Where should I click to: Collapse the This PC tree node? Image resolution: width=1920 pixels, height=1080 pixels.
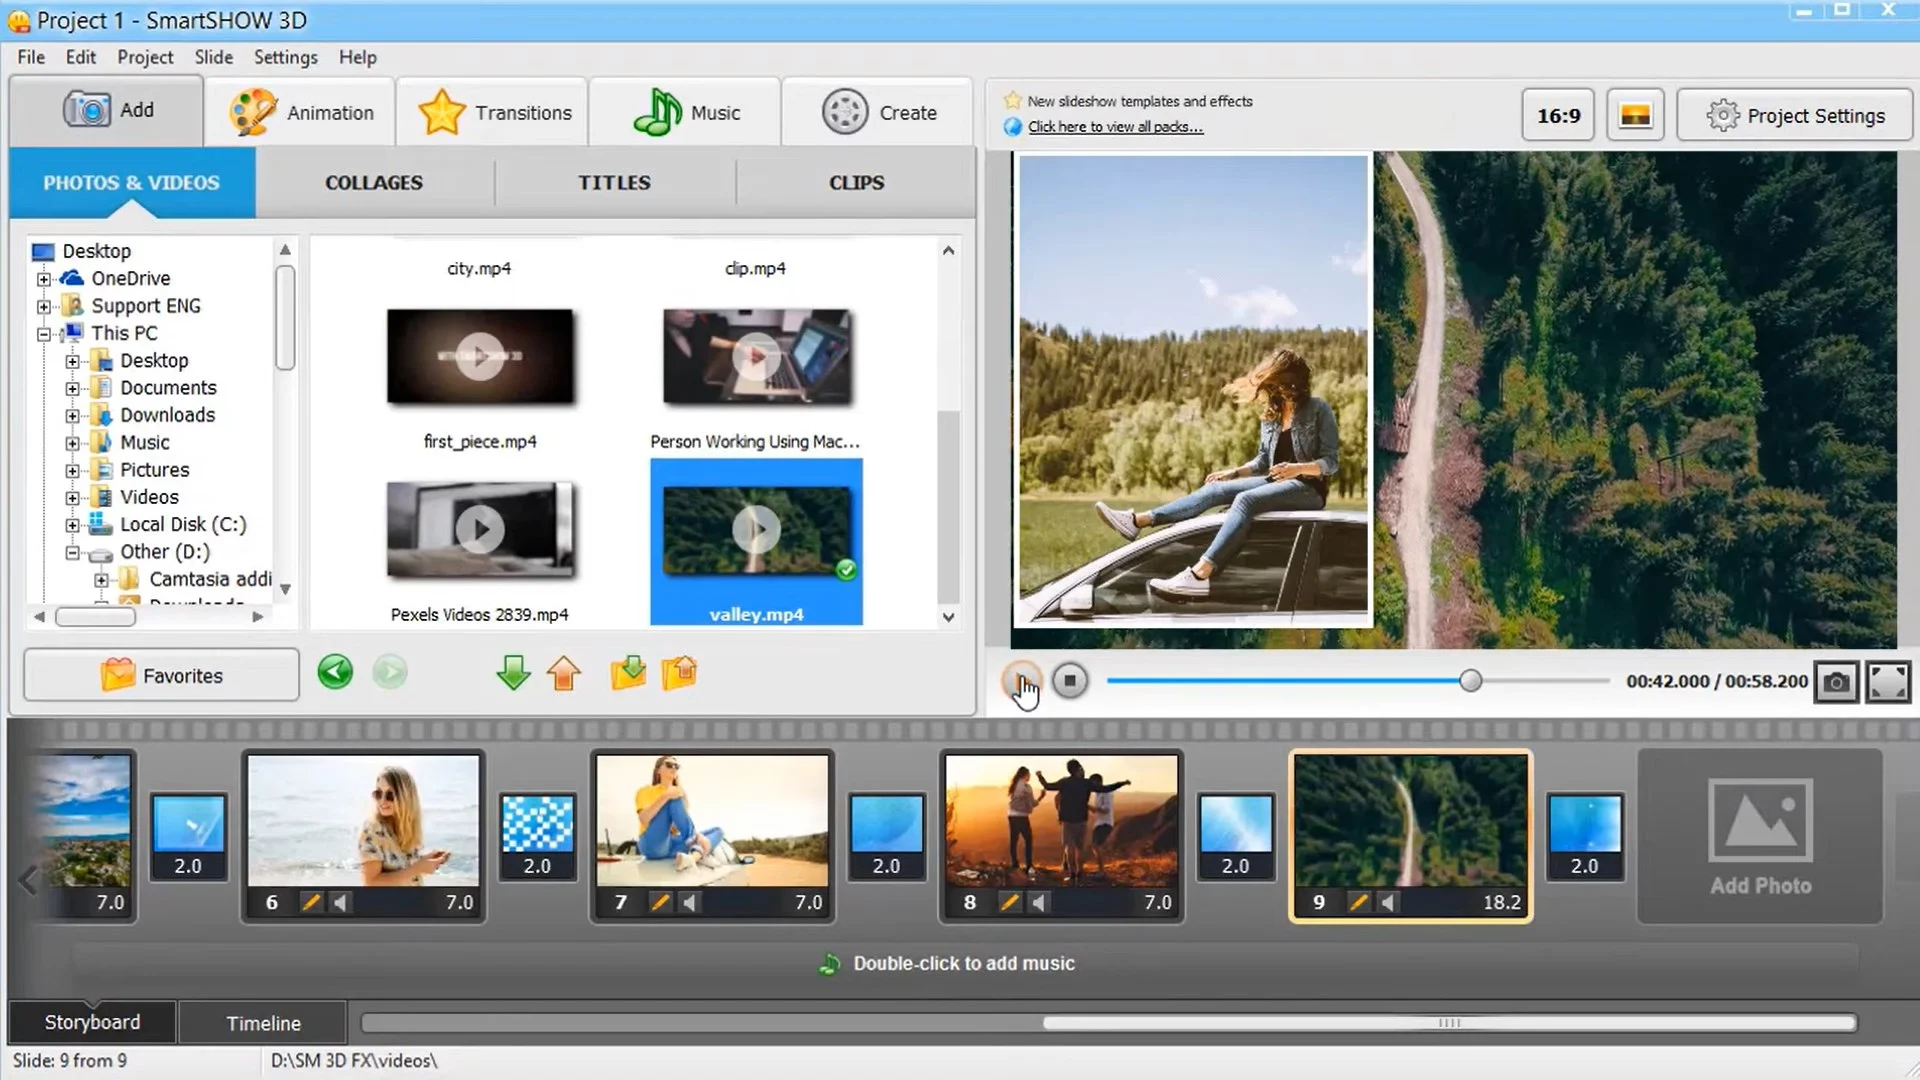click(44, 334)
